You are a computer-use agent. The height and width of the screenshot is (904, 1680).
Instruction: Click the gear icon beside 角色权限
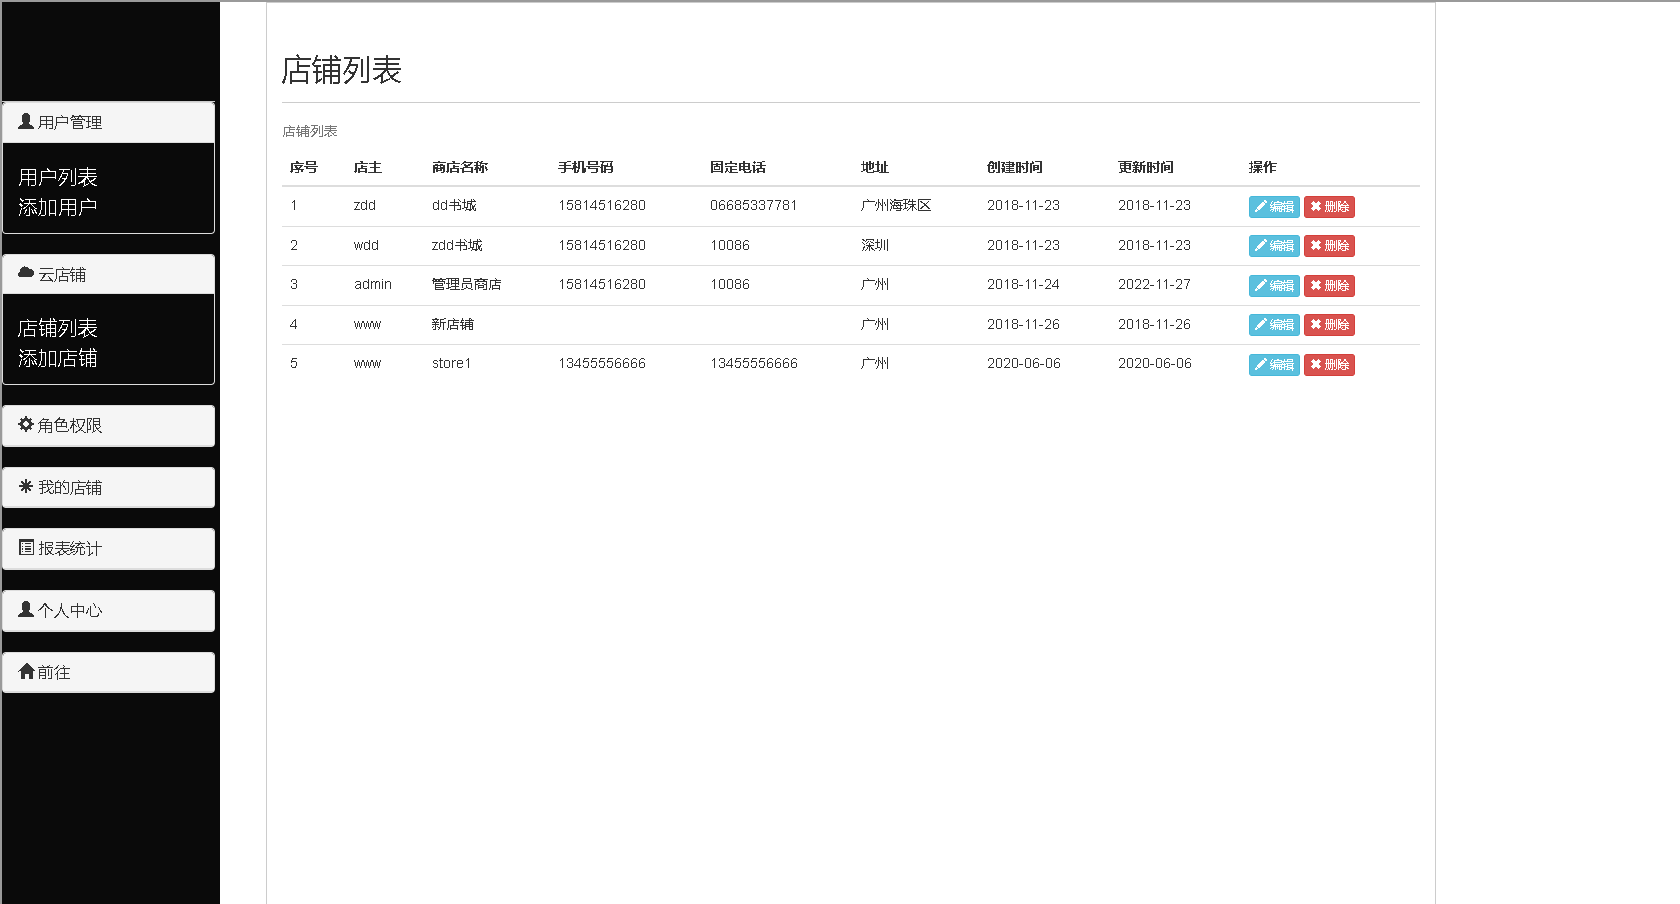point(26,424)
